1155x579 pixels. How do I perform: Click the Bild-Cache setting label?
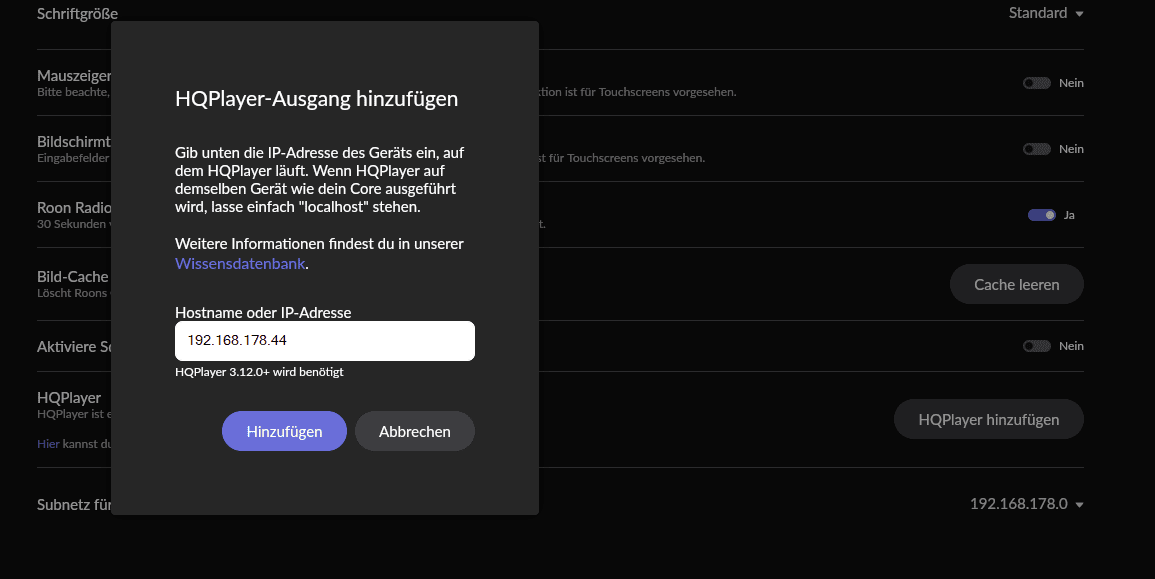coord(72,277)
